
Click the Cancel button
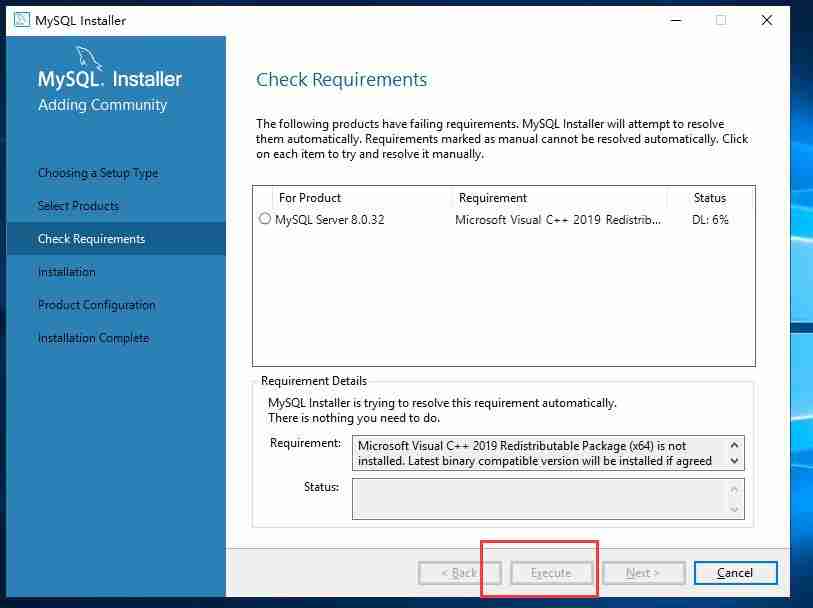click(735, 572)
